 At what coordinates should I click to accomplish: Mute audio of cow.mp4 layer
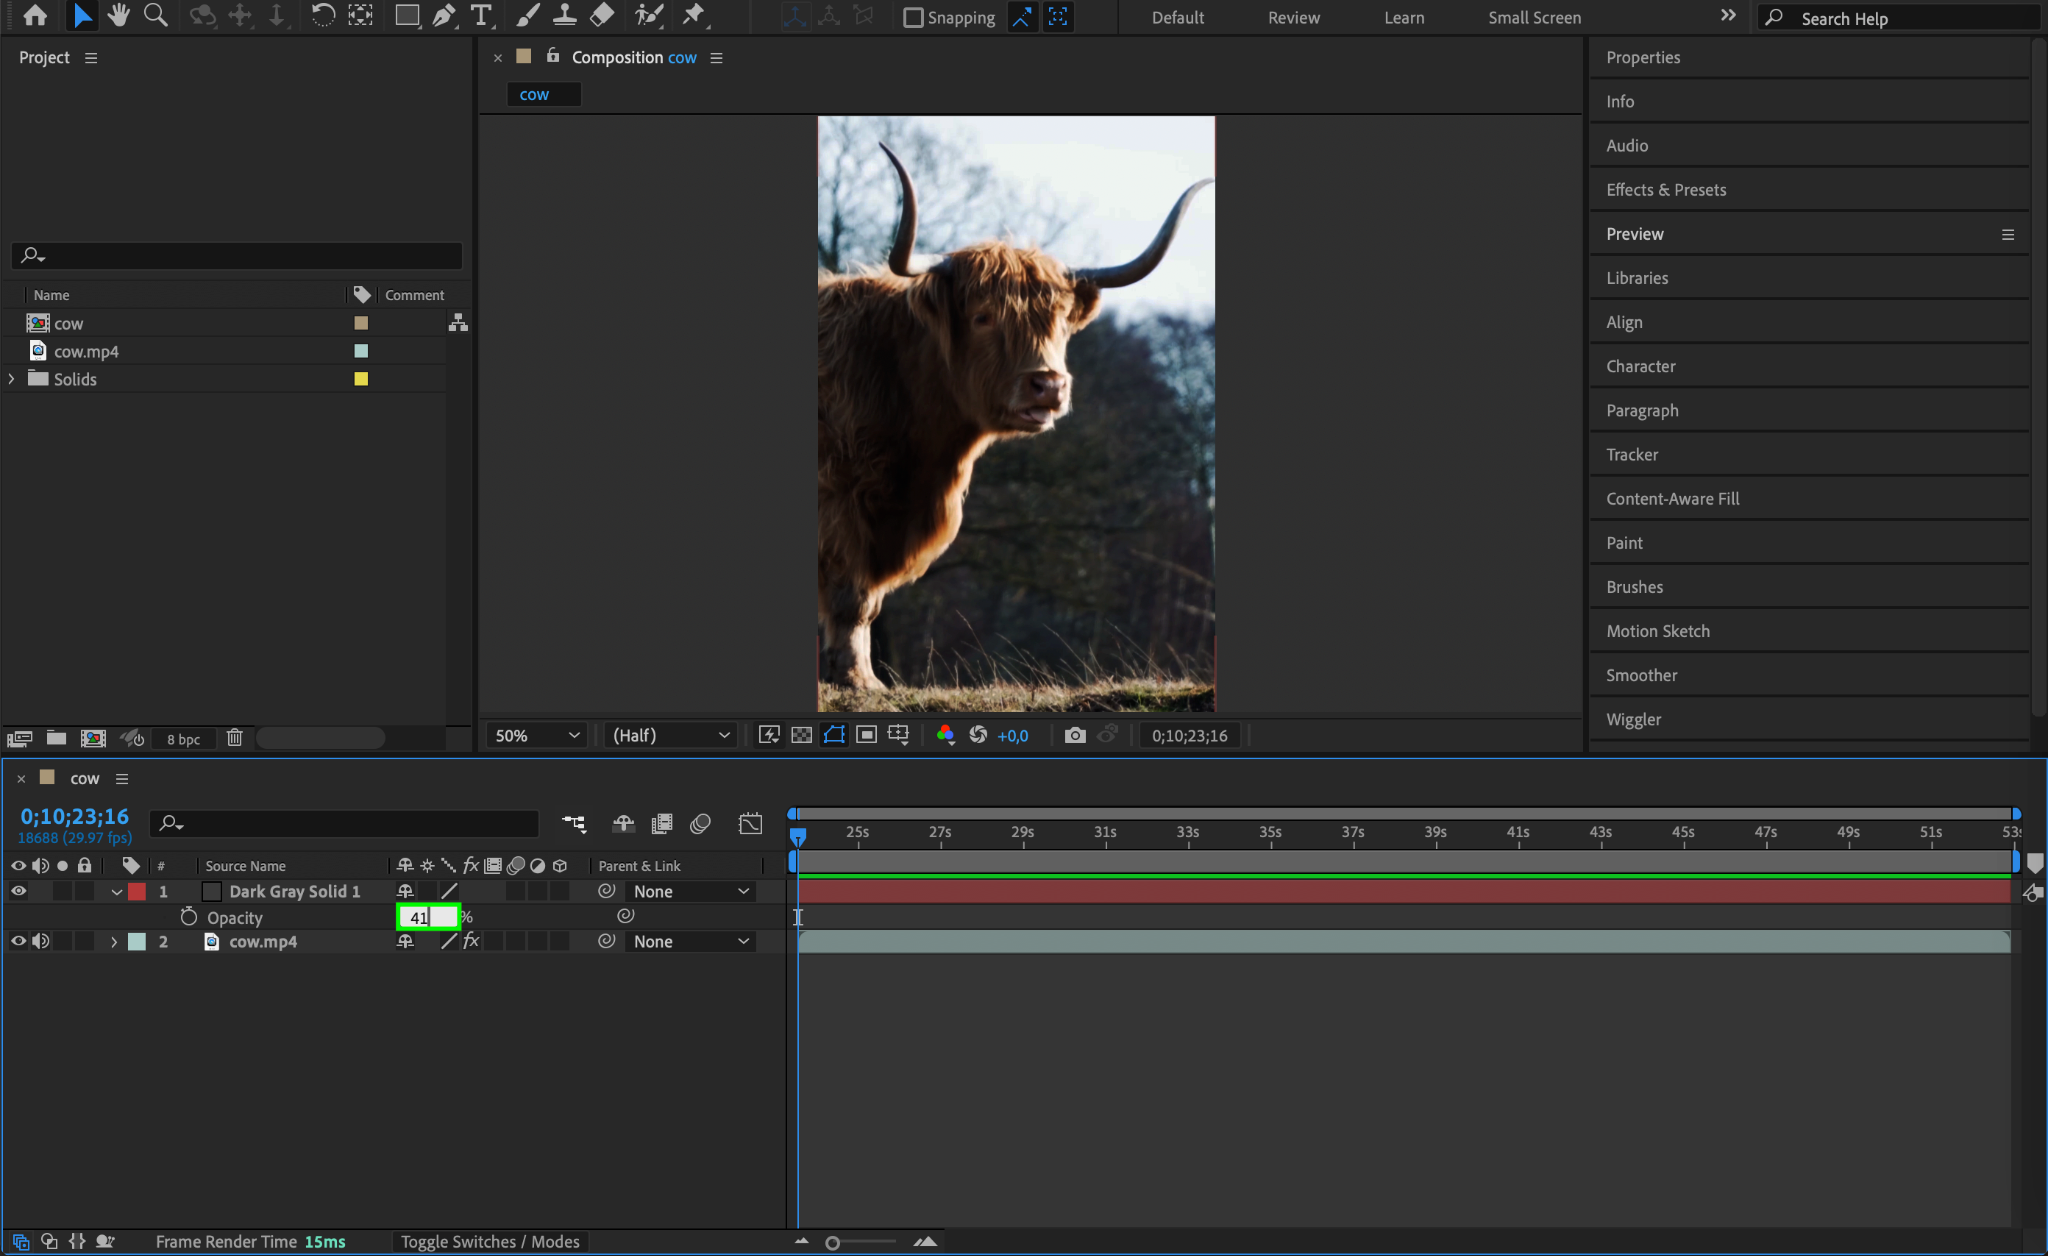[x=41, y=941]
